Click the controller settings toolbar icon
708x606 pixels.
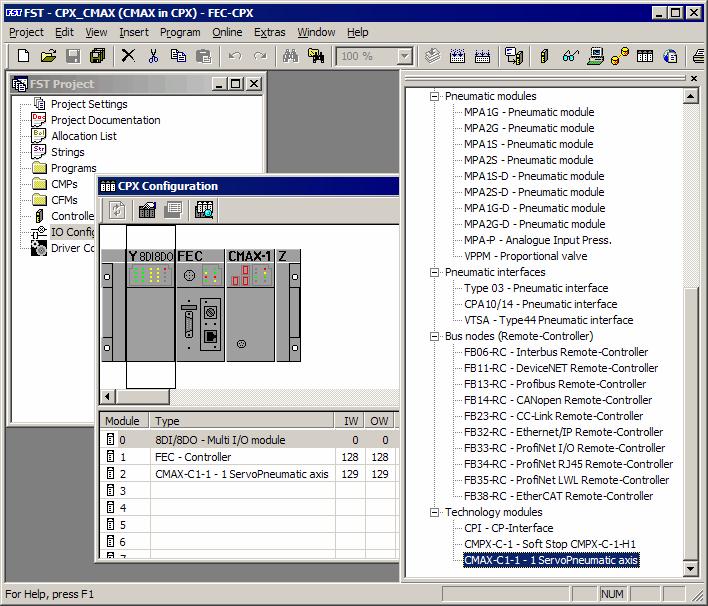click(544, 56)
